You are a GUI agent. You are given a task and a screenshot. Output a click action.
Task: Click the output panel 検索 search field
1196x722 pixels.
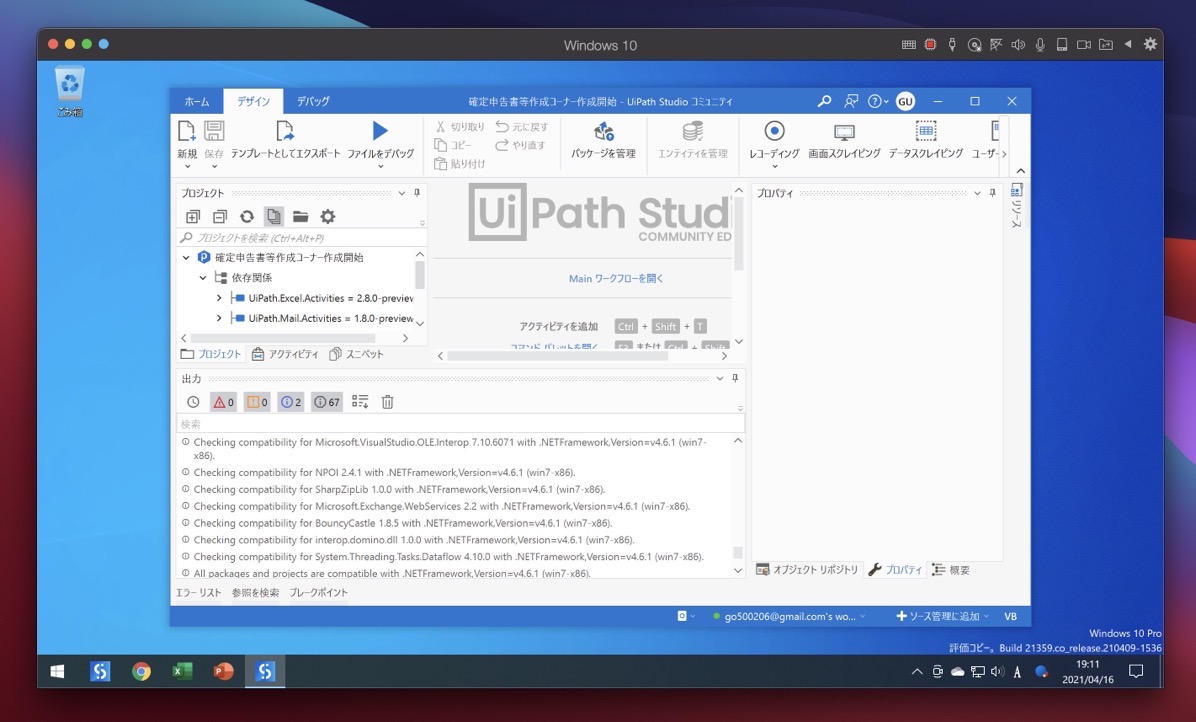[460, 424]
